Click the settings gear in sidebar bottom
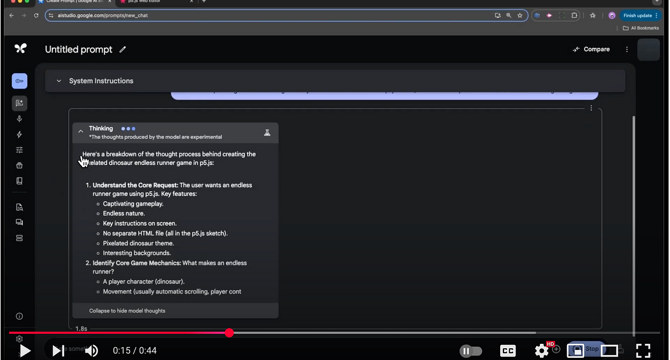The height and width of the screenshot is (360, 670). (19, 339)
